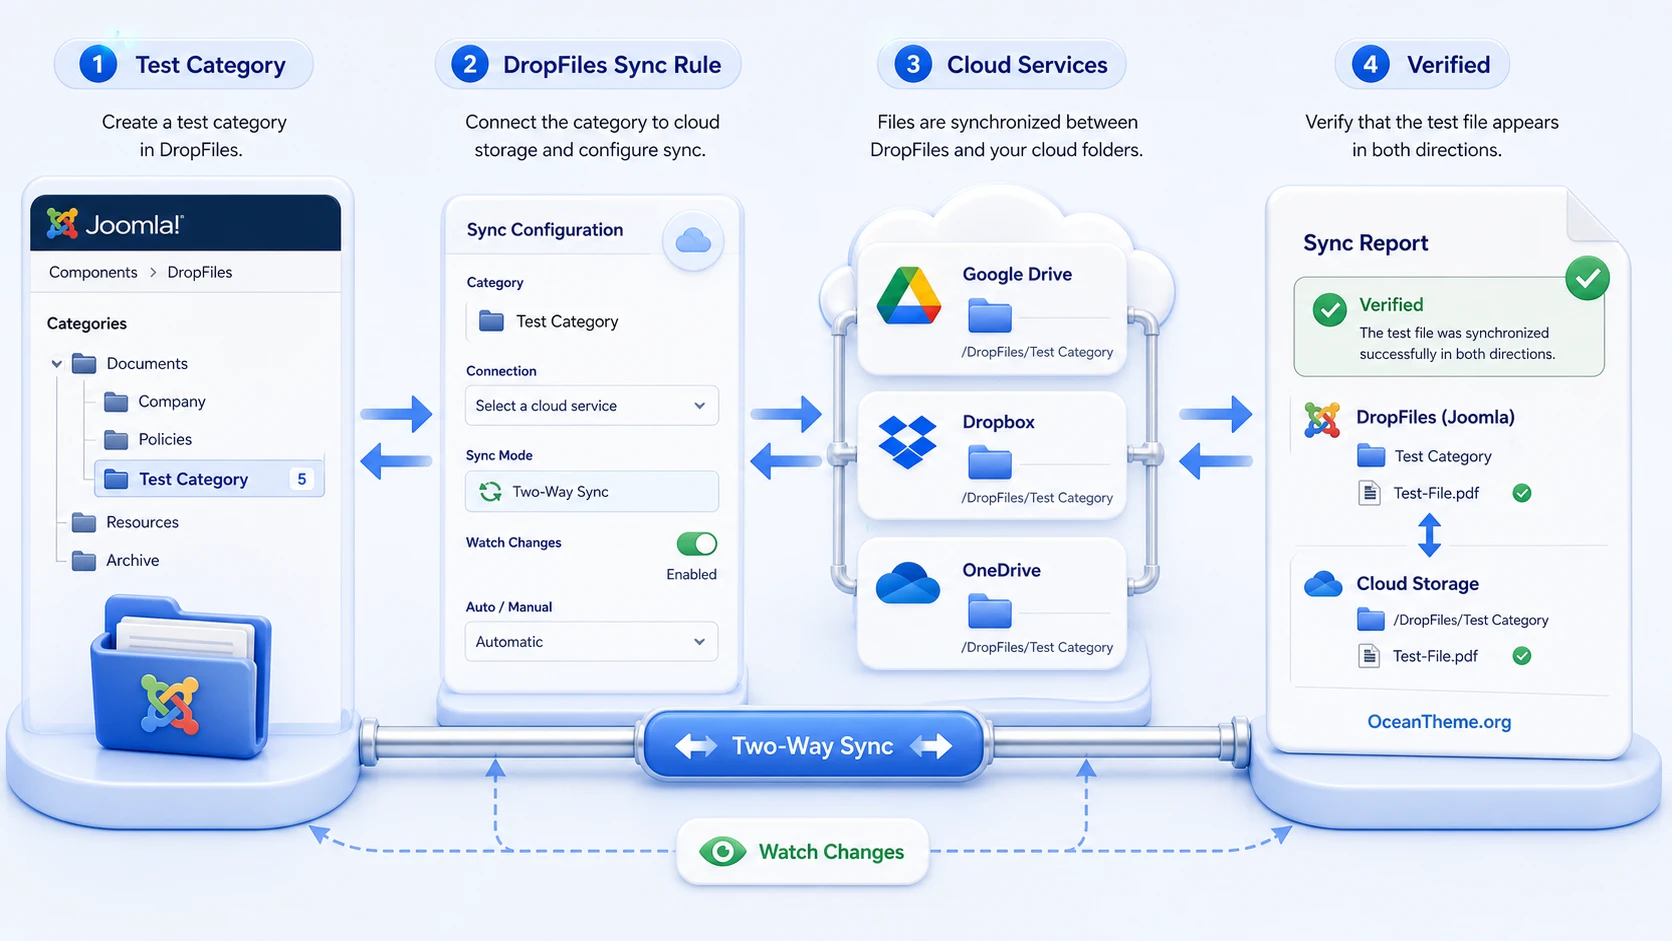Image resolution: width=1672 pixels, height=941 pixels.
Task: Click the Dropbox /DropFiles/Test Category path
Action: coord(1037,498)
